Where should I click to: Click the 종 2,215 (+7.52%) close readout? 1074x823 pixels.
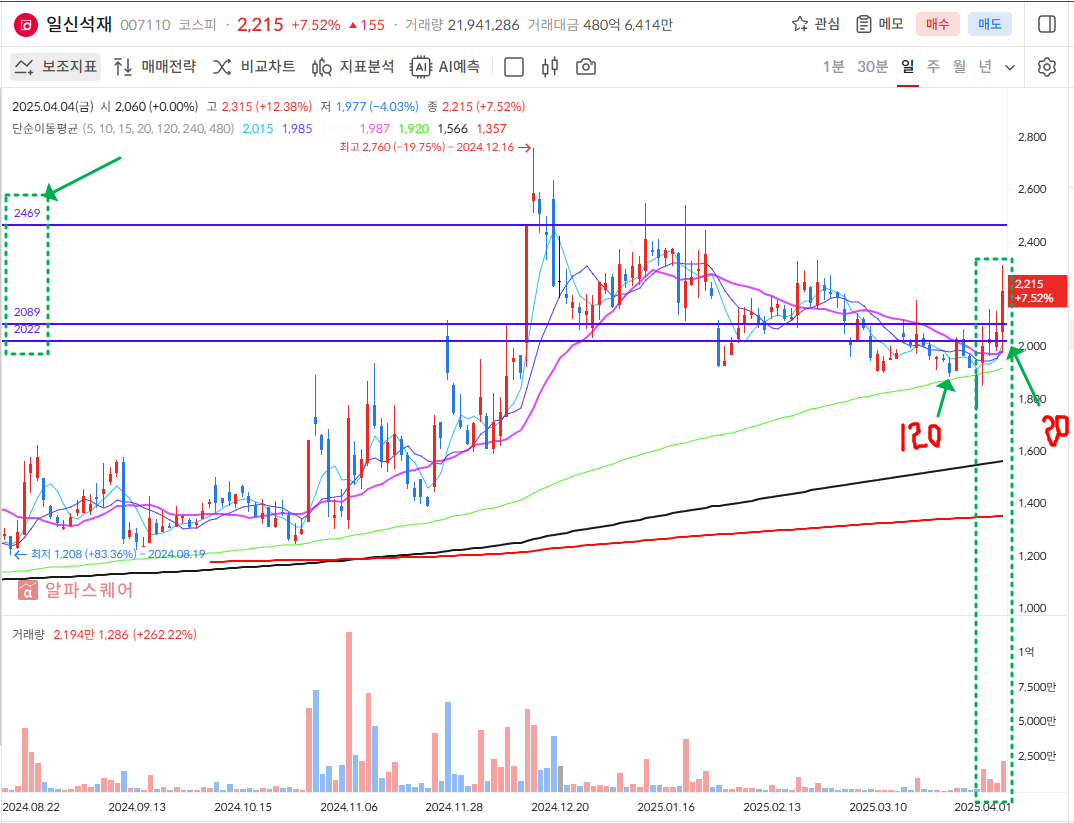476,107
